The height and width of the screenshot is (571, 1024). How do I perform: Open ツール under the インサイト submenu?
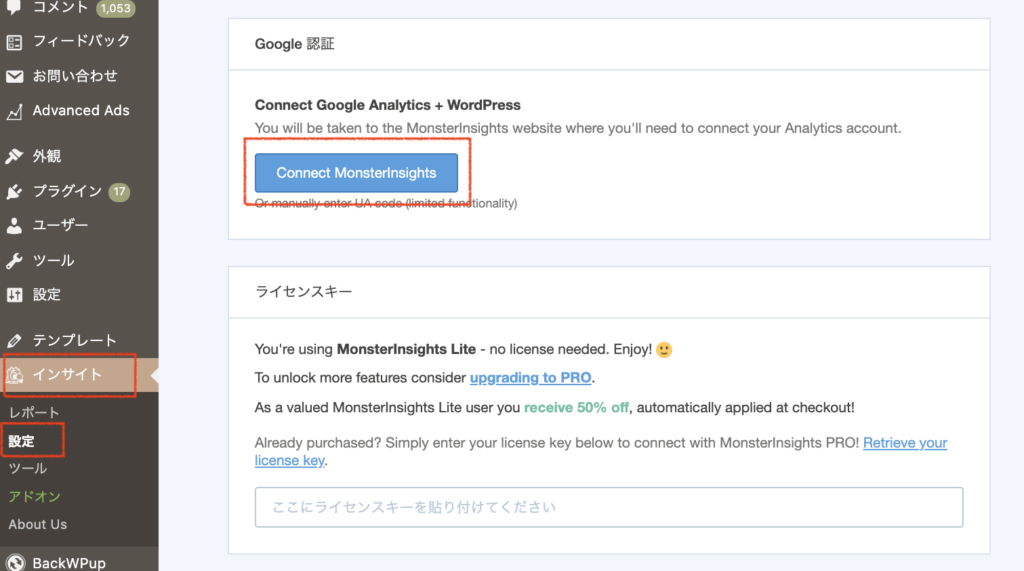point(27,468)
